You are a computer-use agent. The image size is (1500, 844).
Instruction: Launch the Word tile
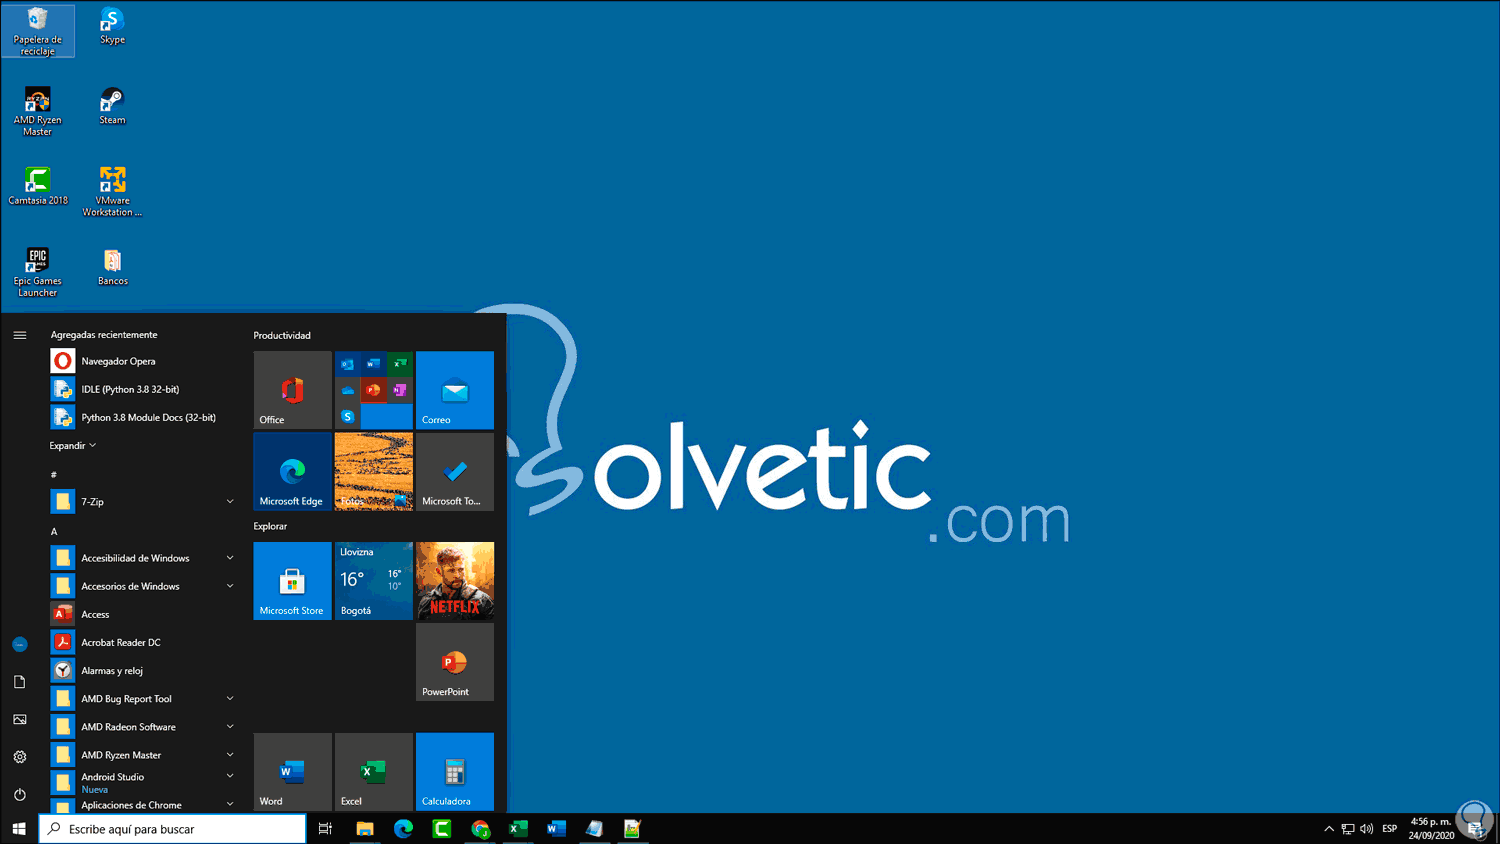coord(292,772)
